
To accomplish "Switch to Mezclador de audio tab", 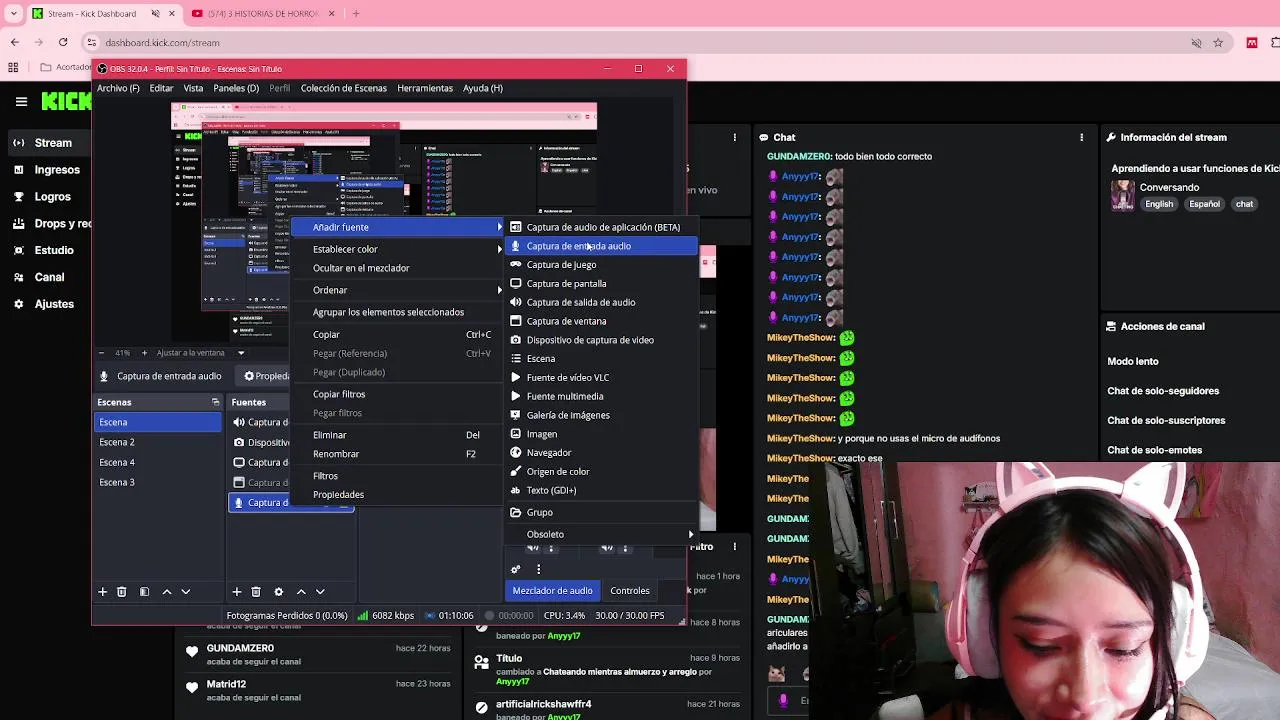I will (552, 590).
